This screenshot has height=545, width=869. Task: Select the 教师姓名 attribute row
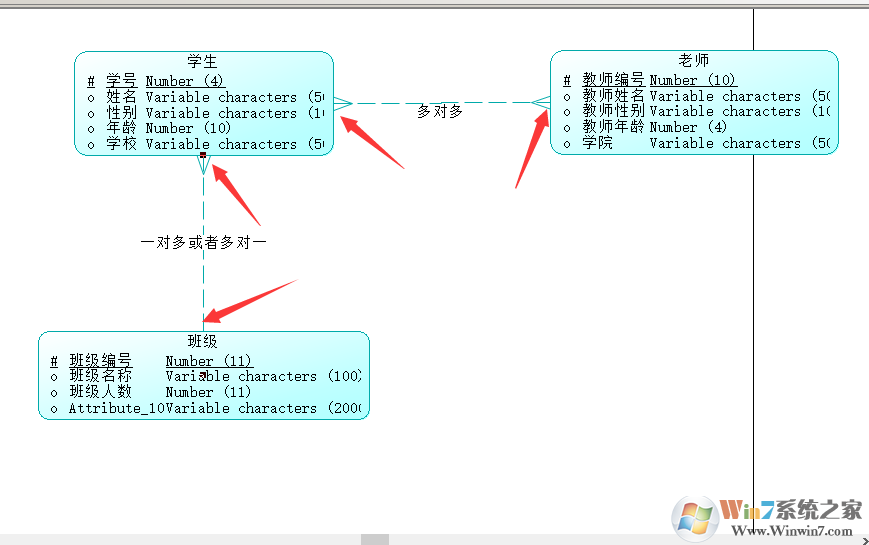point(697,96)
